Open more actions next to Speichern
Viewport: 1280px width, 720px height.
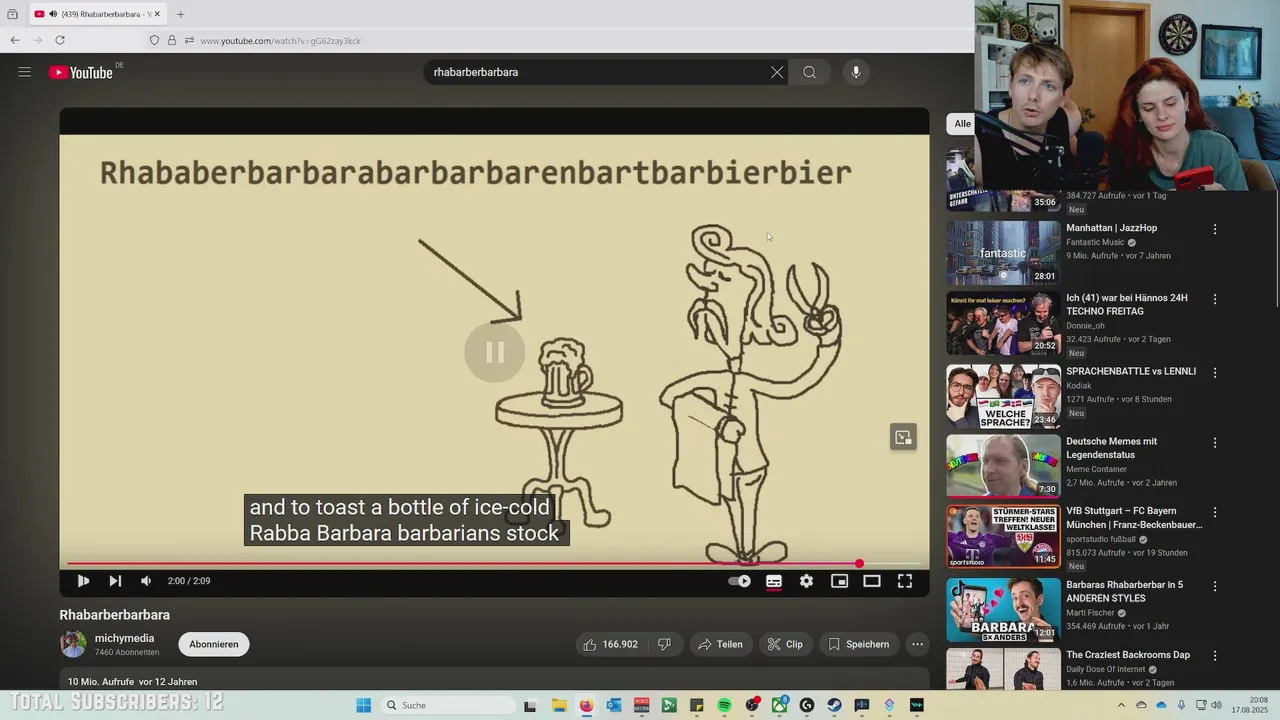(x=918, y=645)
